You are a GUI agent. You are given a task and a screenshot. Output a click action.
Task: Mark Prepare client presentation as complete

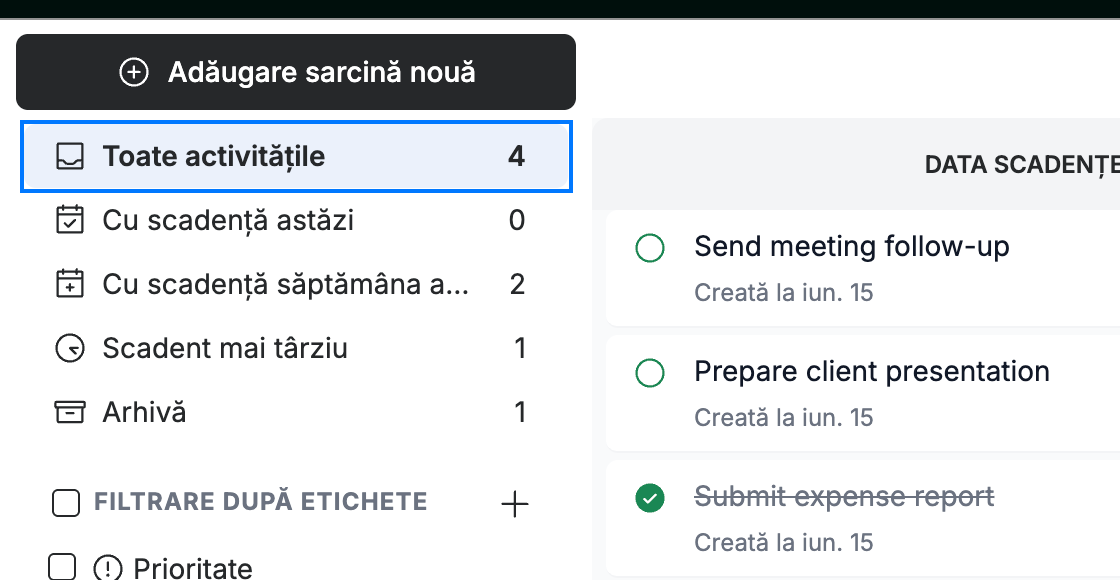650,373
